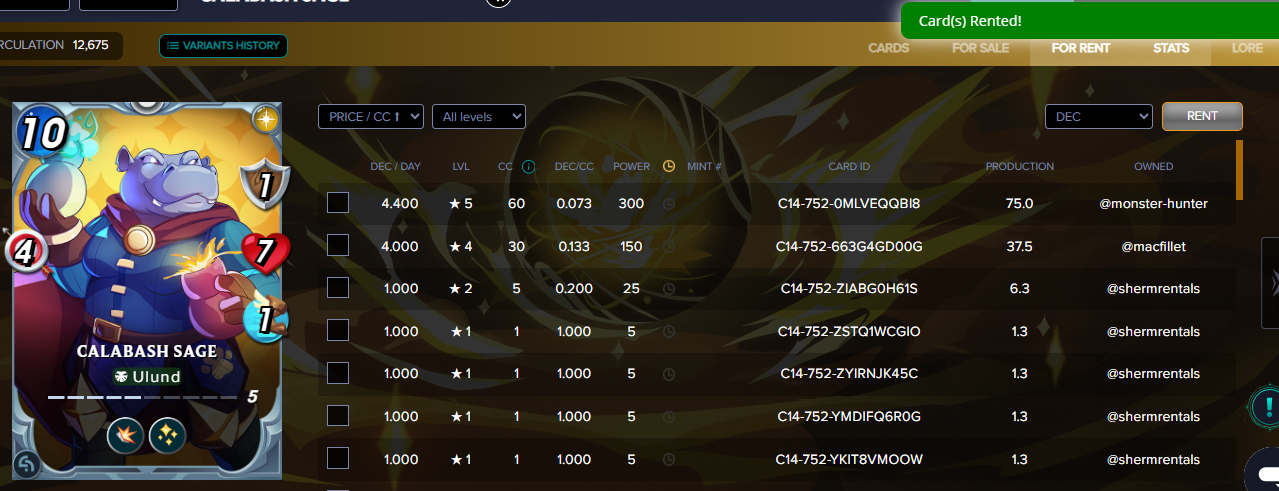Click the red heart health icon
This screenshot has height=491, width=1279.
(x=265, y=252)
